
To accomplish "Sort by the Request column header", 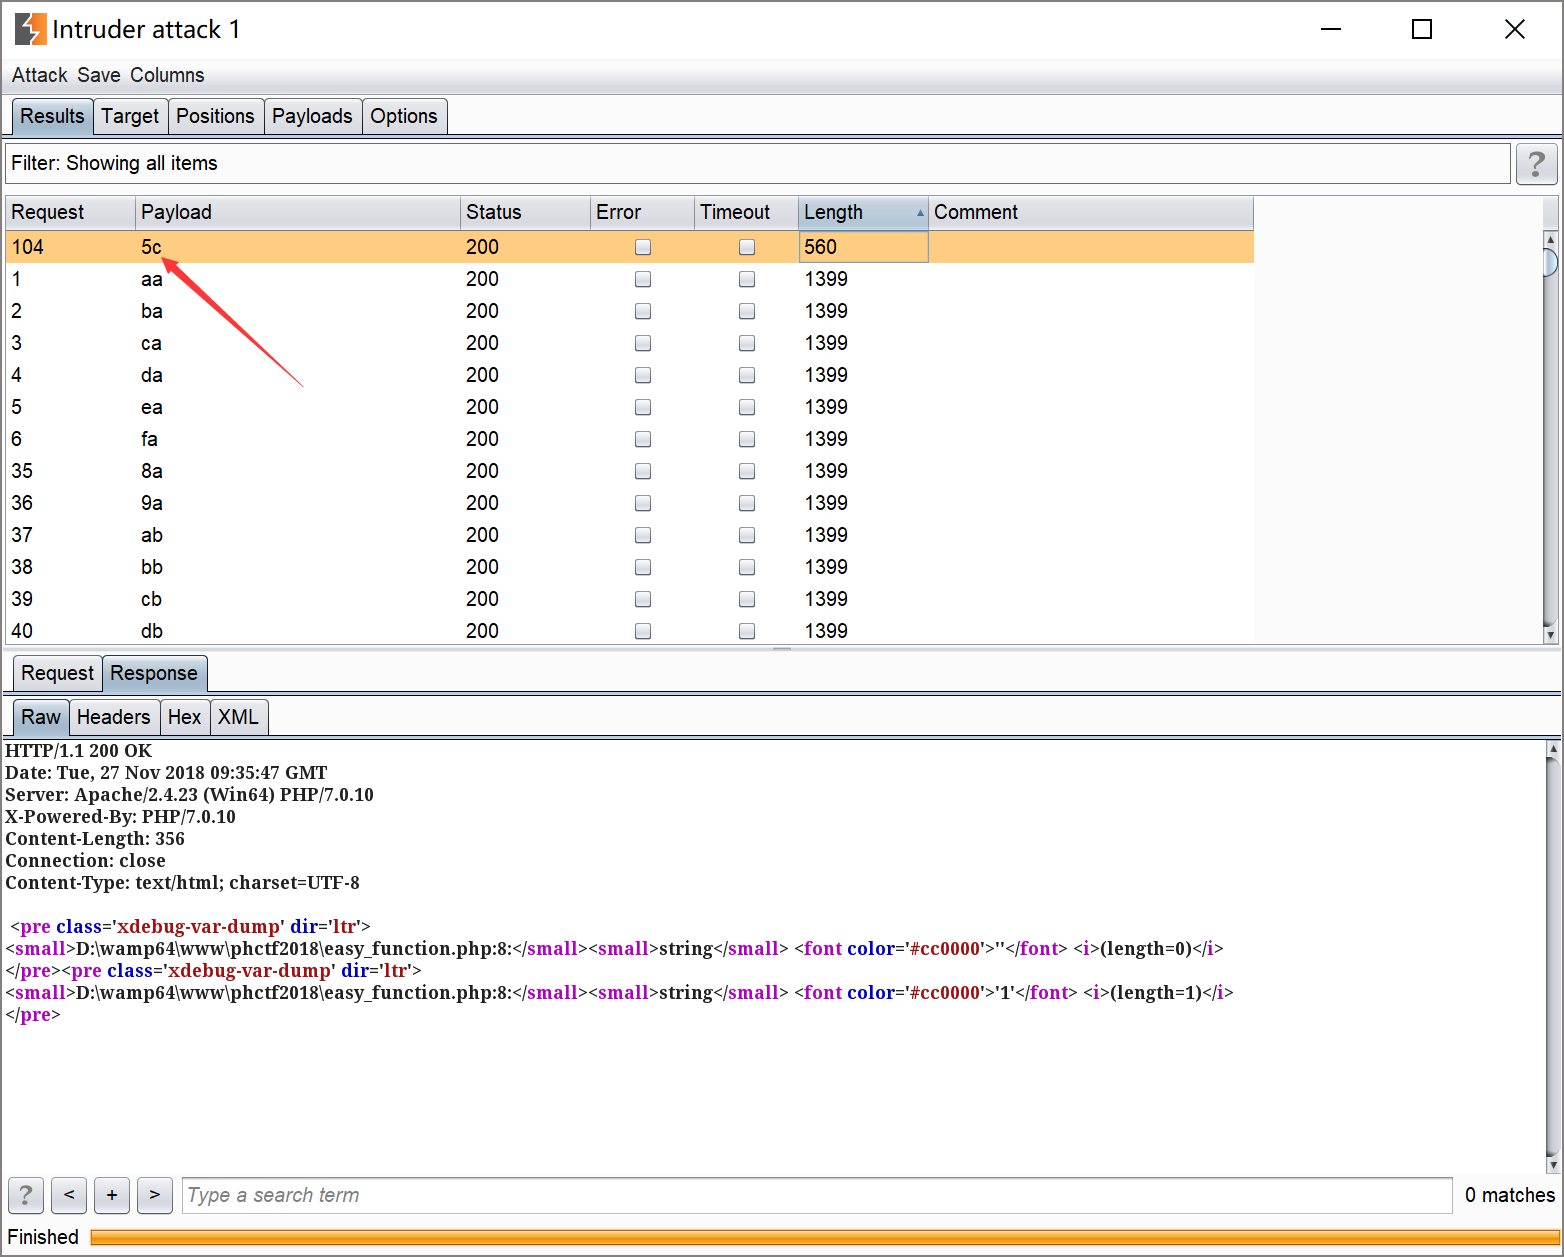I will coord(70,212).
